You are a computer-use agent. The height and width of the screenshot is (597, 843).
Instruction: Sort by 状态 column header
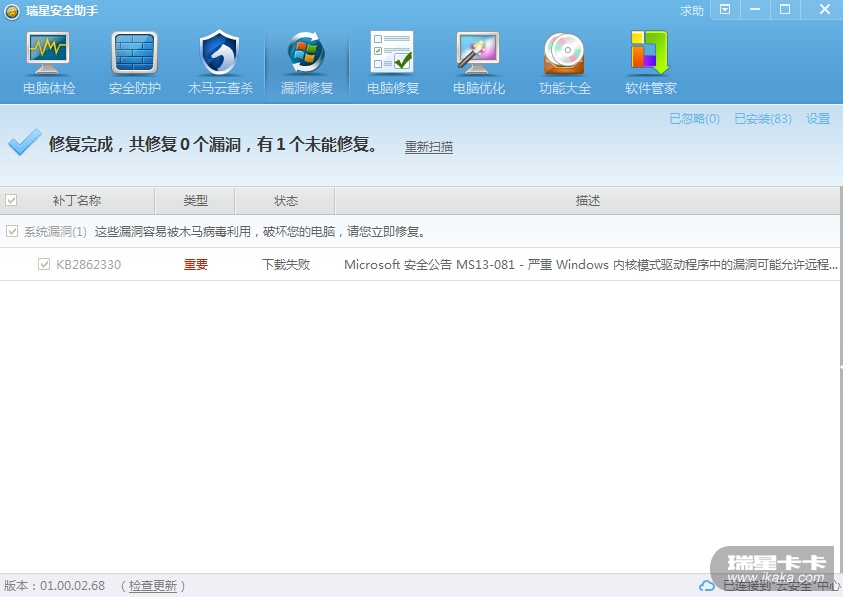285,201
